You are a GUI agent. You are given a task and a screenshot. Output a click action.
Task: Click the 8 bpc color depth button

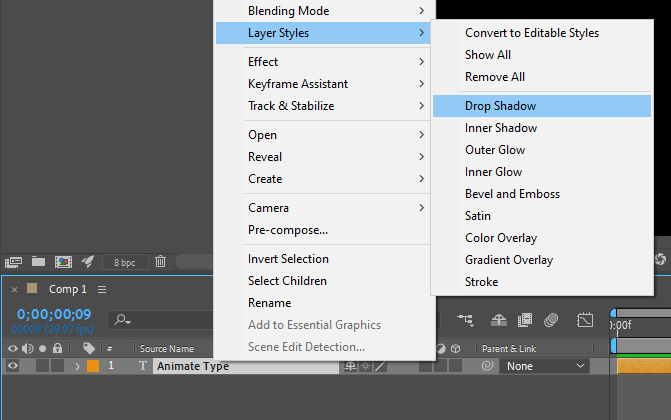124,262
